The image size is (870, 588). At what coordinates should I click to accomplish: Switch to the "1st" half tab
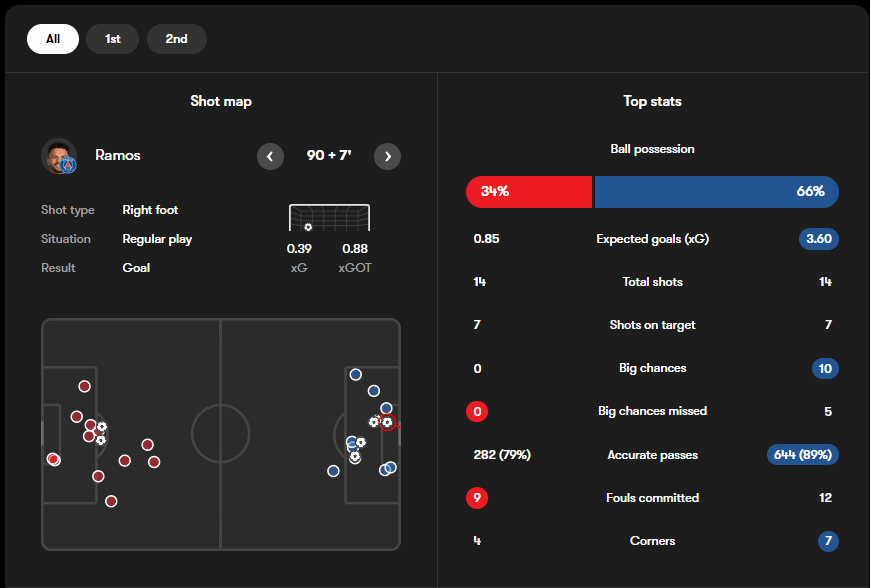[x=113, y=39]
